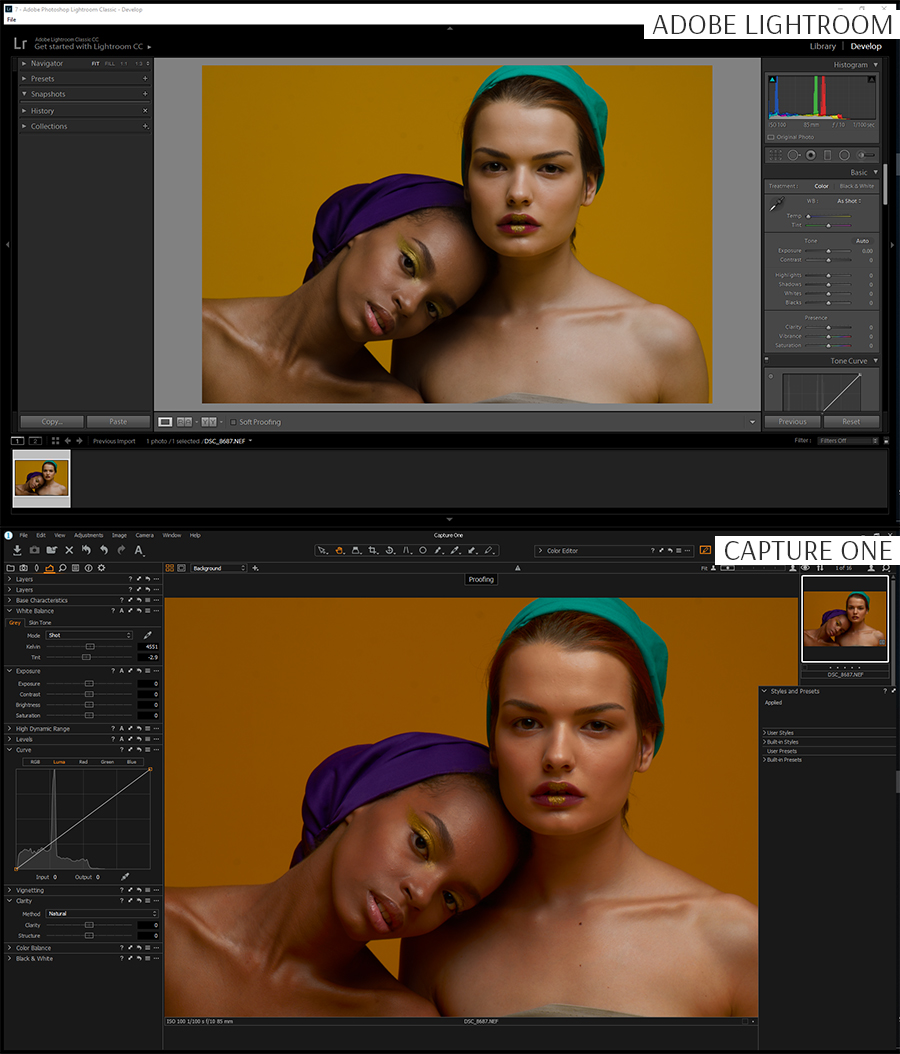The width and height of the screenshot is (900, 1054).
Task: Open Capture One's Output gear tool tab
Action: click(x=101, y=568)
